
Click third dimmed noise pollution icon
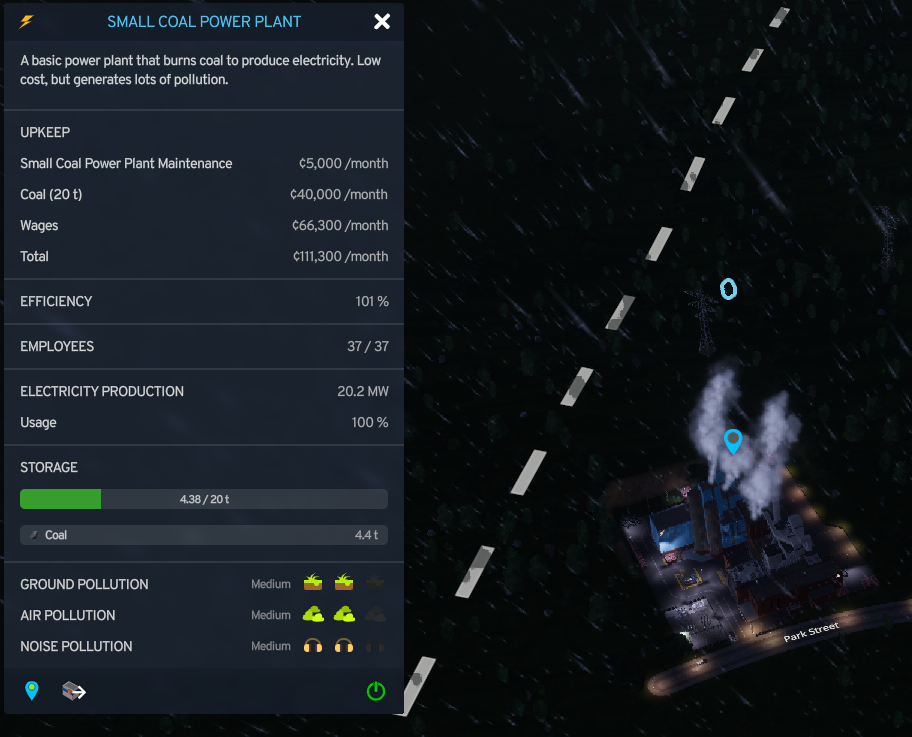tap(375, 646)
